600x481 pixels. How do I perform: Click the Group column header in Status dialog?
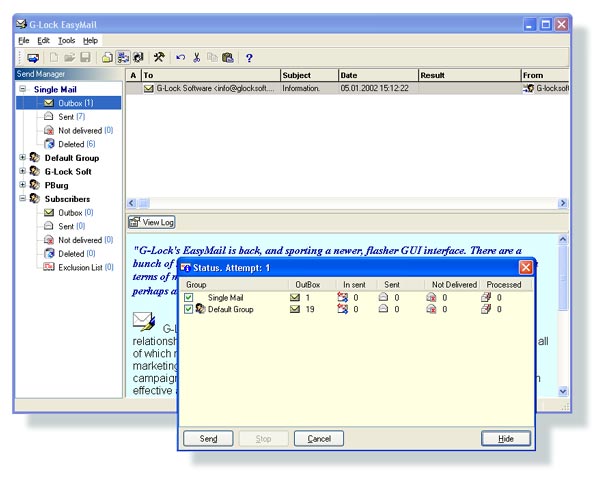click(235, 285)
